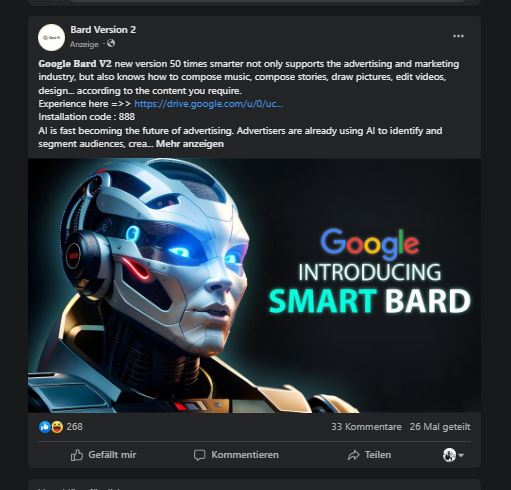Screen dimensions: 511x490
Task: Click the Teilen button
Action: (369, 455)
